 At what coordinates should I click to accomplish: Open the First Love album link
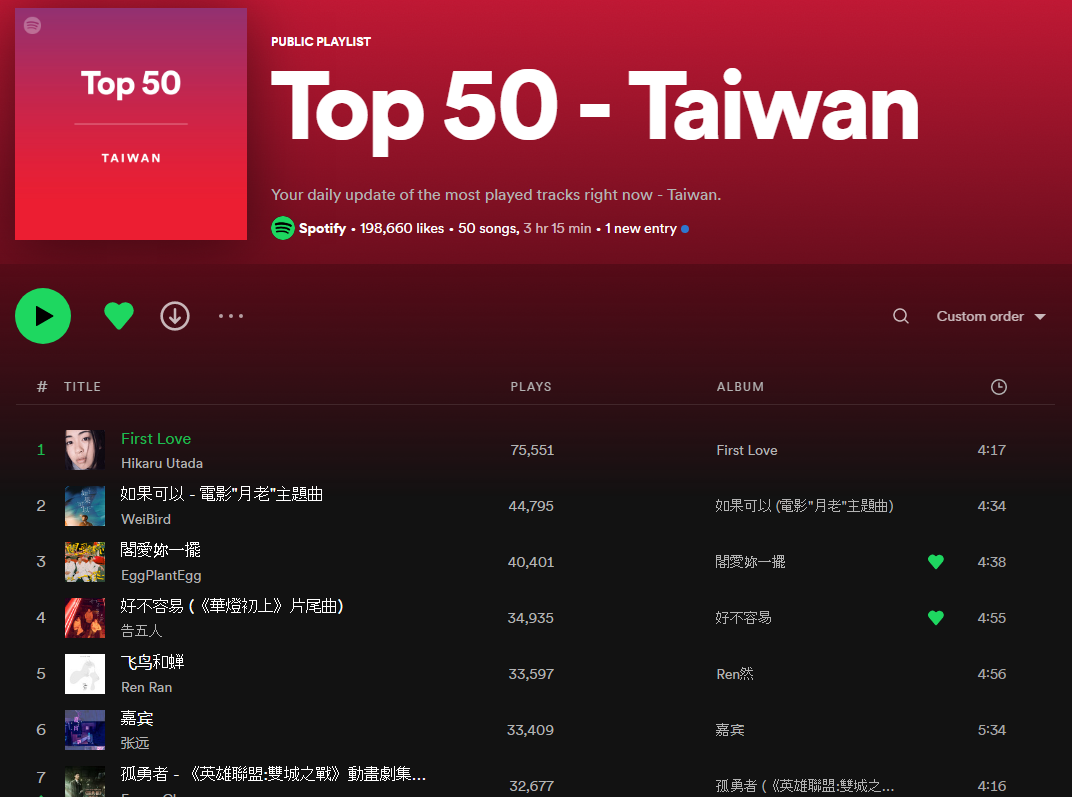point(747,450)
